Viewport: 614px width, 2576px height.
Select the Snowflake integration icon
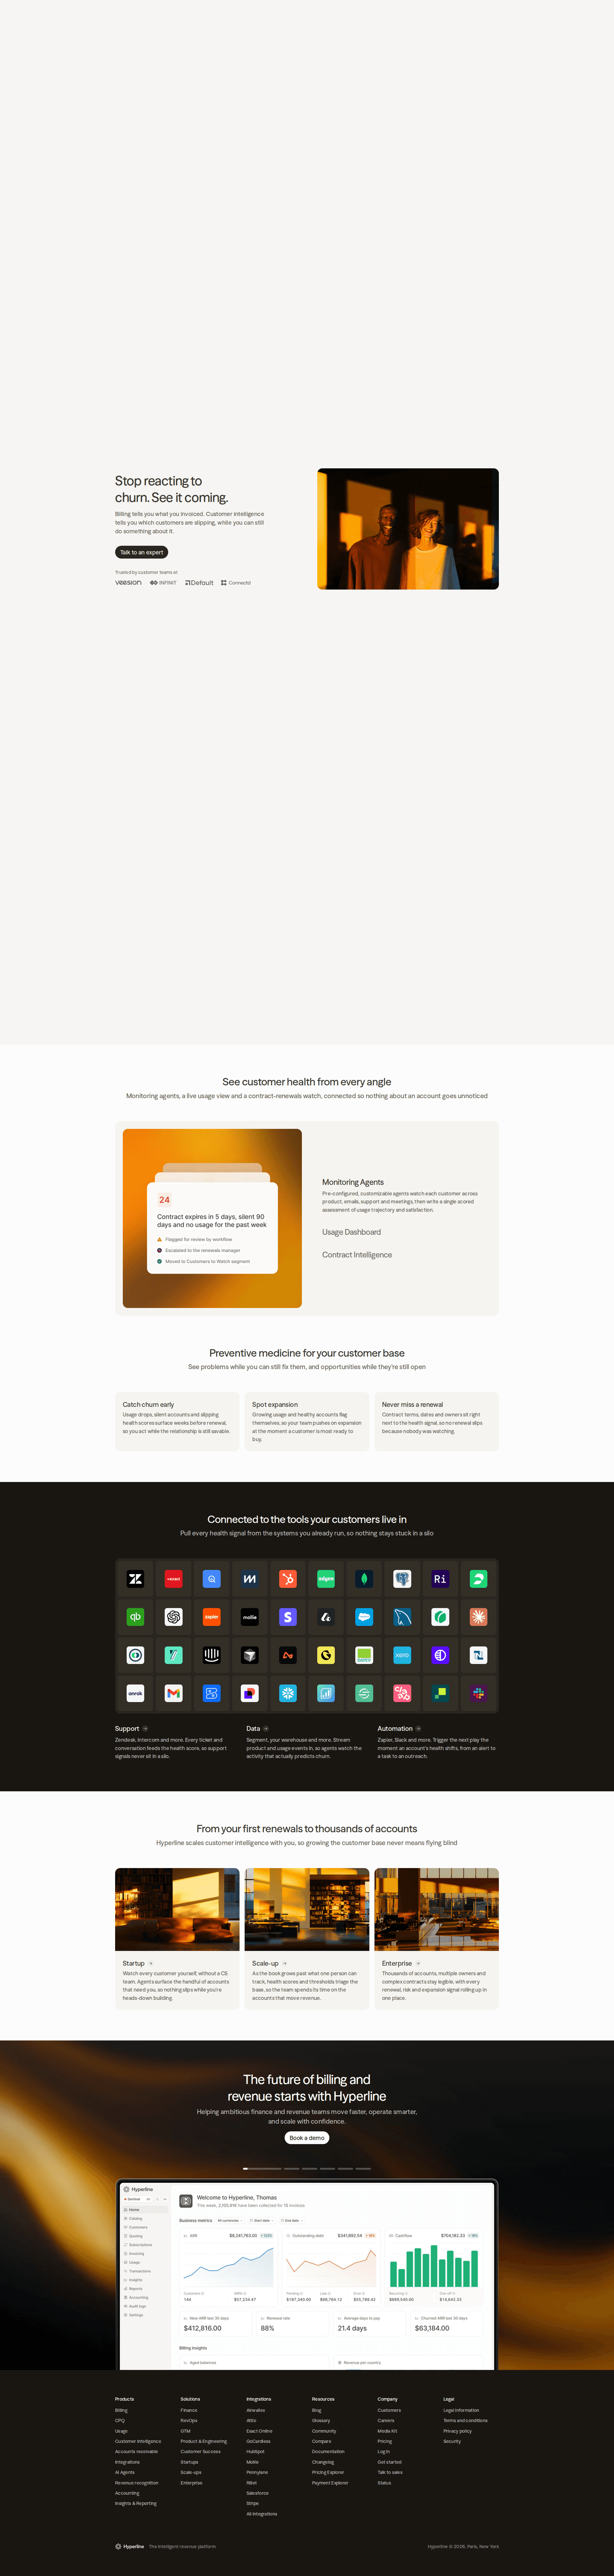coord(288,1693)
